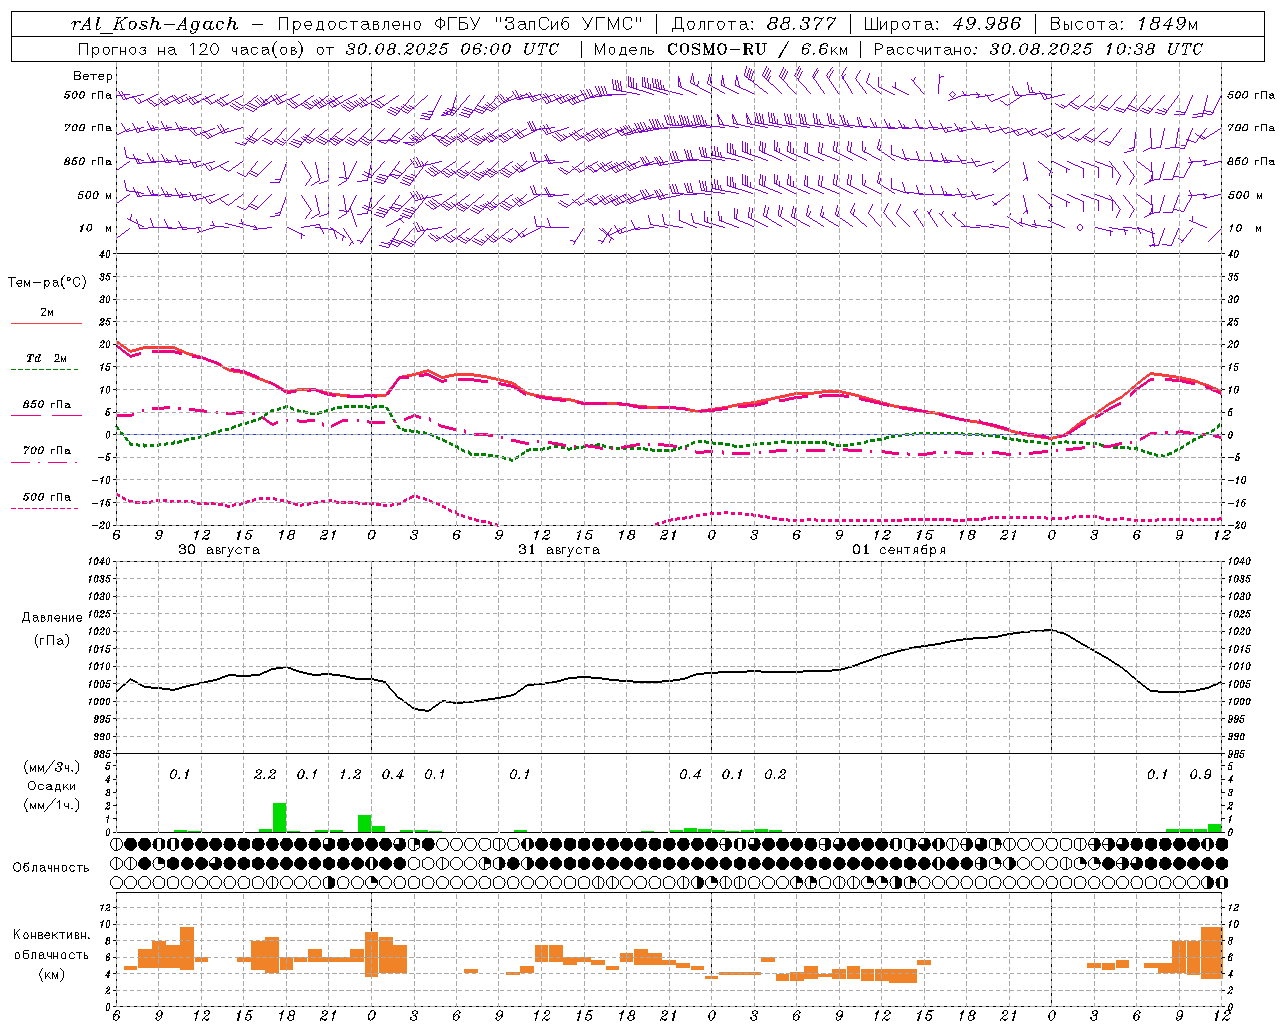Click the 31 августа date label
The height and width of the screenshot is (1024, 1280).
click(x=559, y=550)
